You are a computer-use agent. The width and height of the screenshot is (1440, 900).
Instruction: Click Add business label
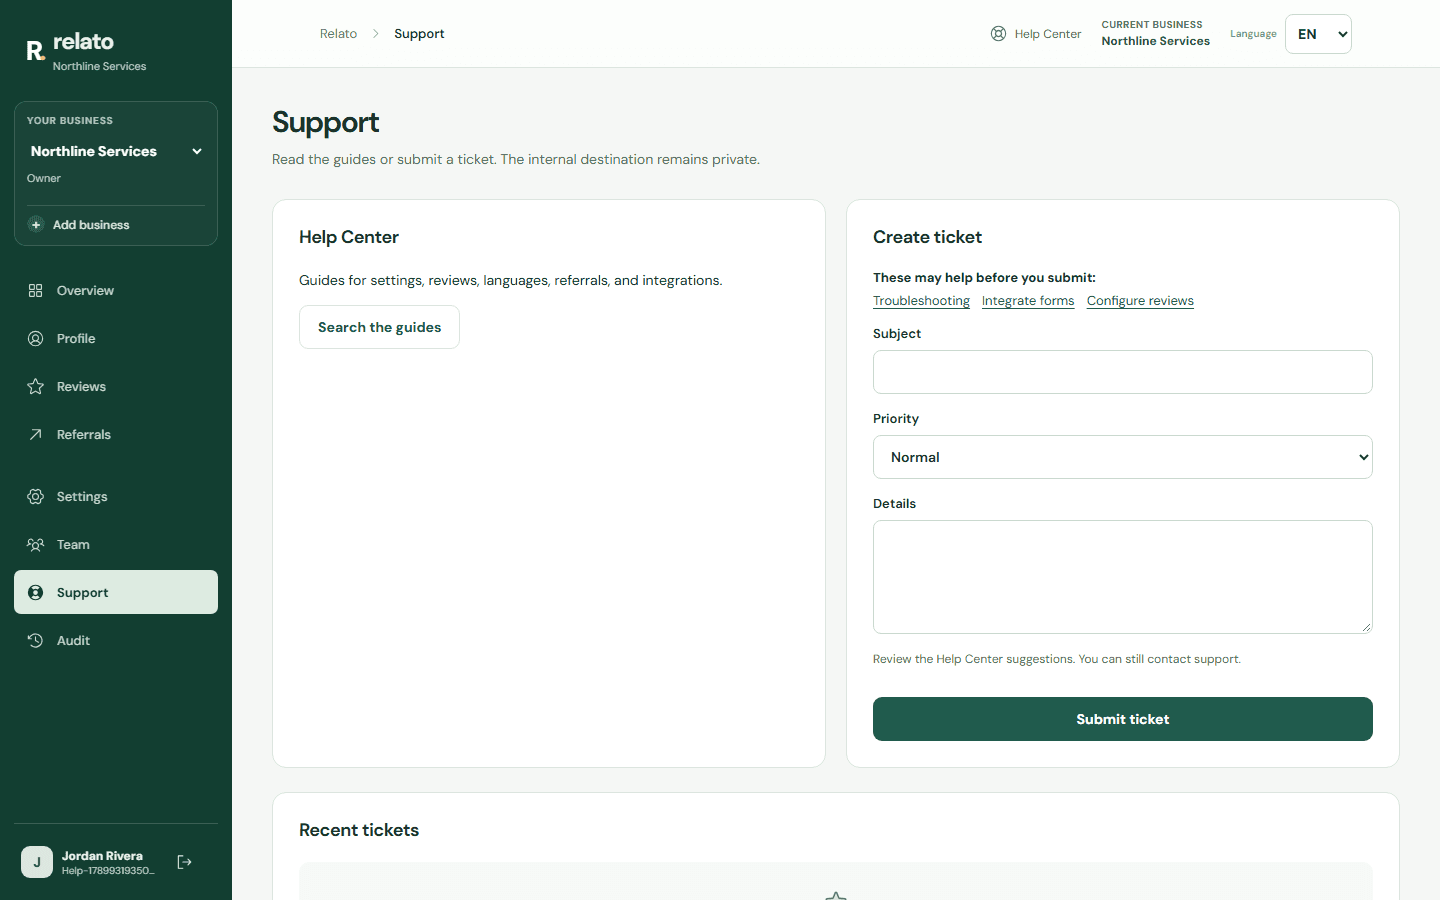point(91,225)
